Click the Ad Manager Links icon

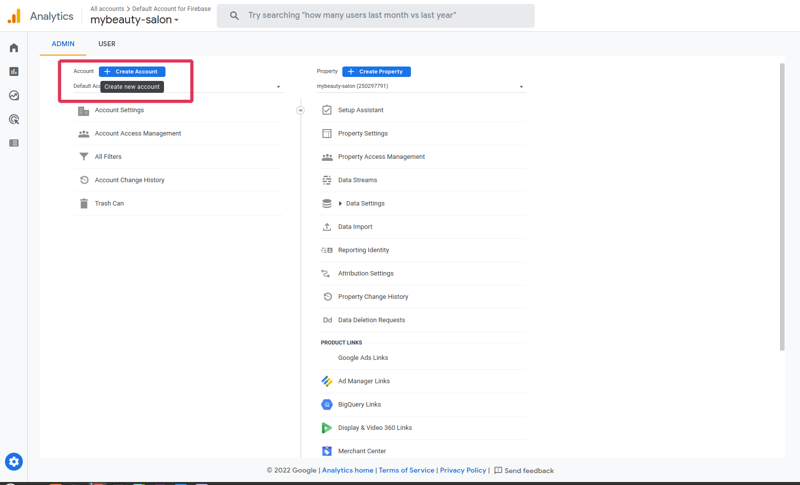click(327, 381)
